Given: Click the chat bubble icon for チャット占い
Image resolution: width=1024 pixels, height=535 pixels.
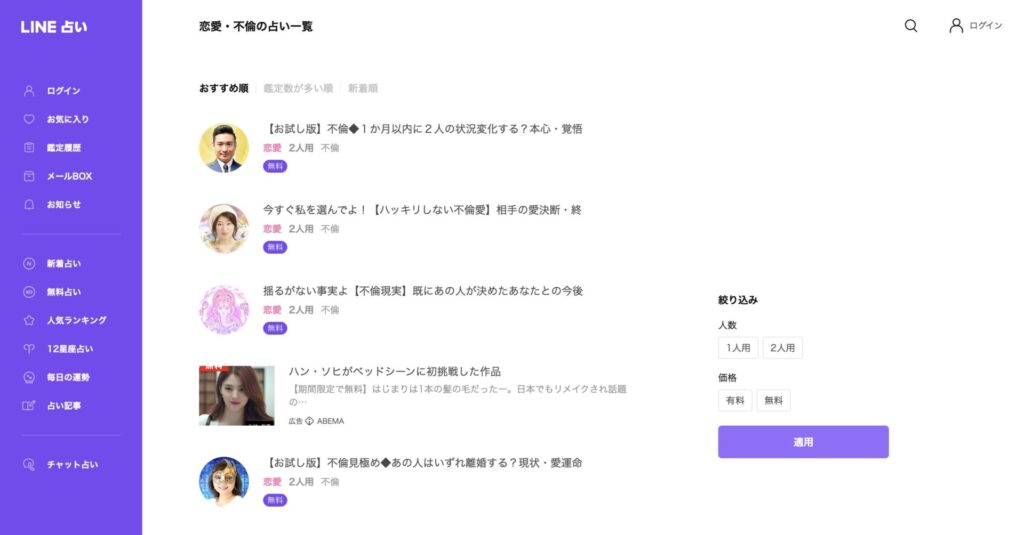Looking at the screenshot, I should [29, 464].
